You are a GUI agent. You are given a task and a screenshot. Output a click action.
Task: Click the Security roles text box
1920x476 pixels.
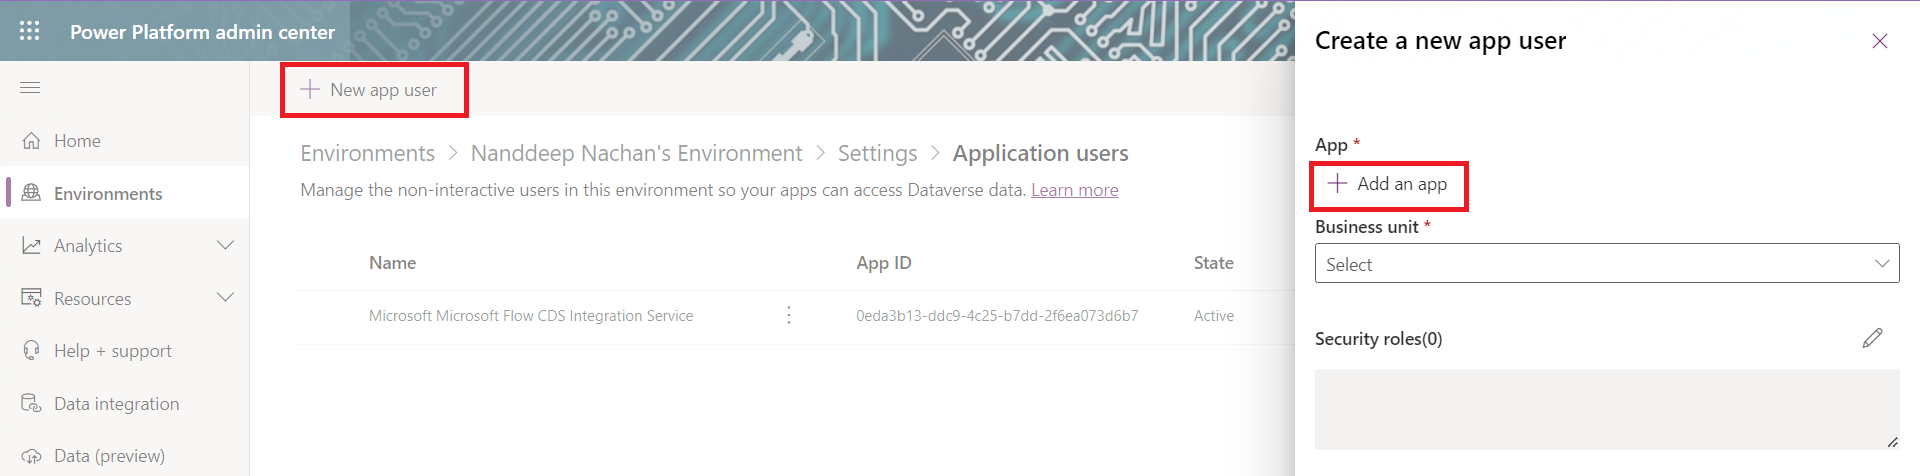(x=1606, y=408)
